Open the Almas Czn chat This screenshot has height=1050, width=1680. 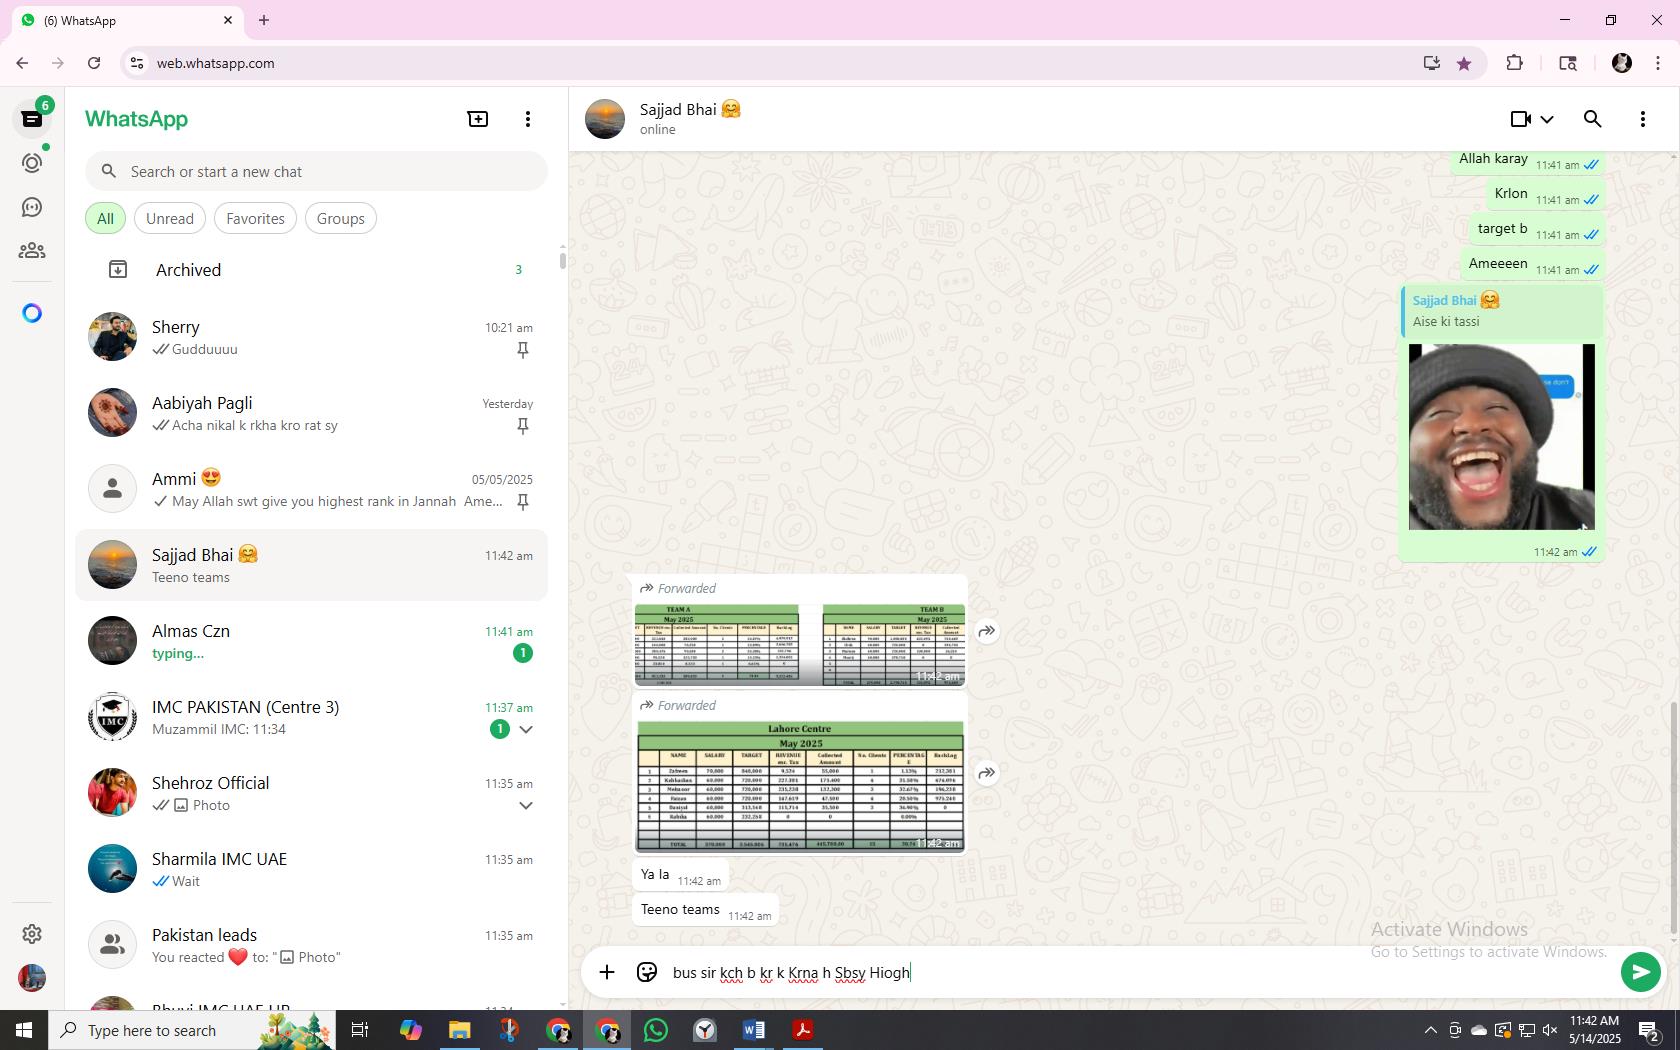(311, 641)
